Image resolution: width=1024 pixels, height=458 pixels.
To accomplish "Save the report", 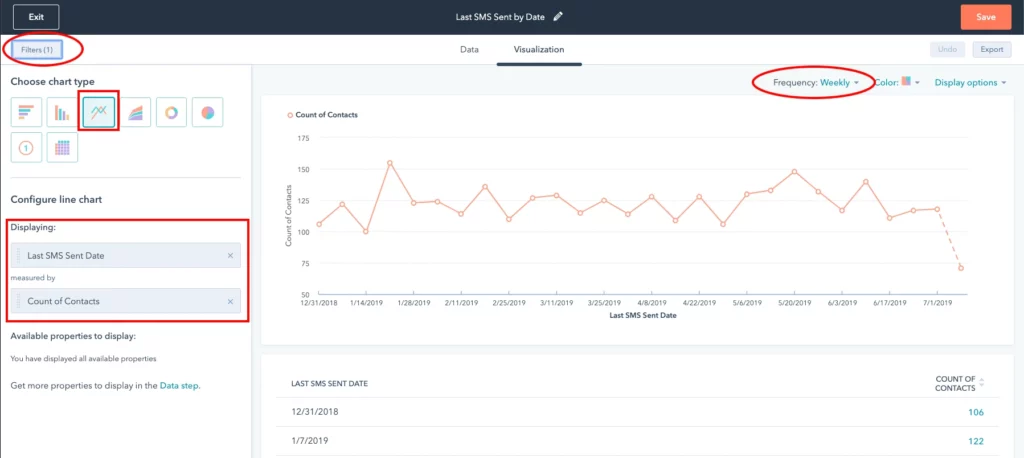I will coord(985,17).
